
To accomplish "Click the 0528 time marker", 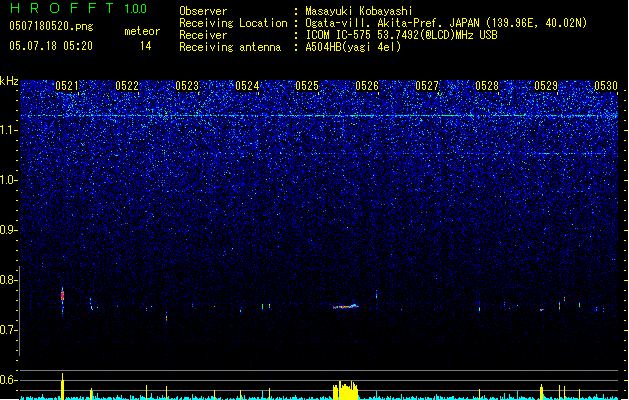I will [x=487, y=86].
